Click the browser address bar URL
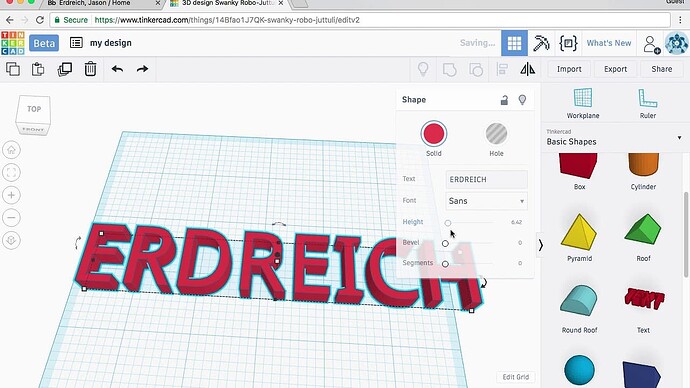This screenshot has width=690, height=388. (x=227, y=20)
